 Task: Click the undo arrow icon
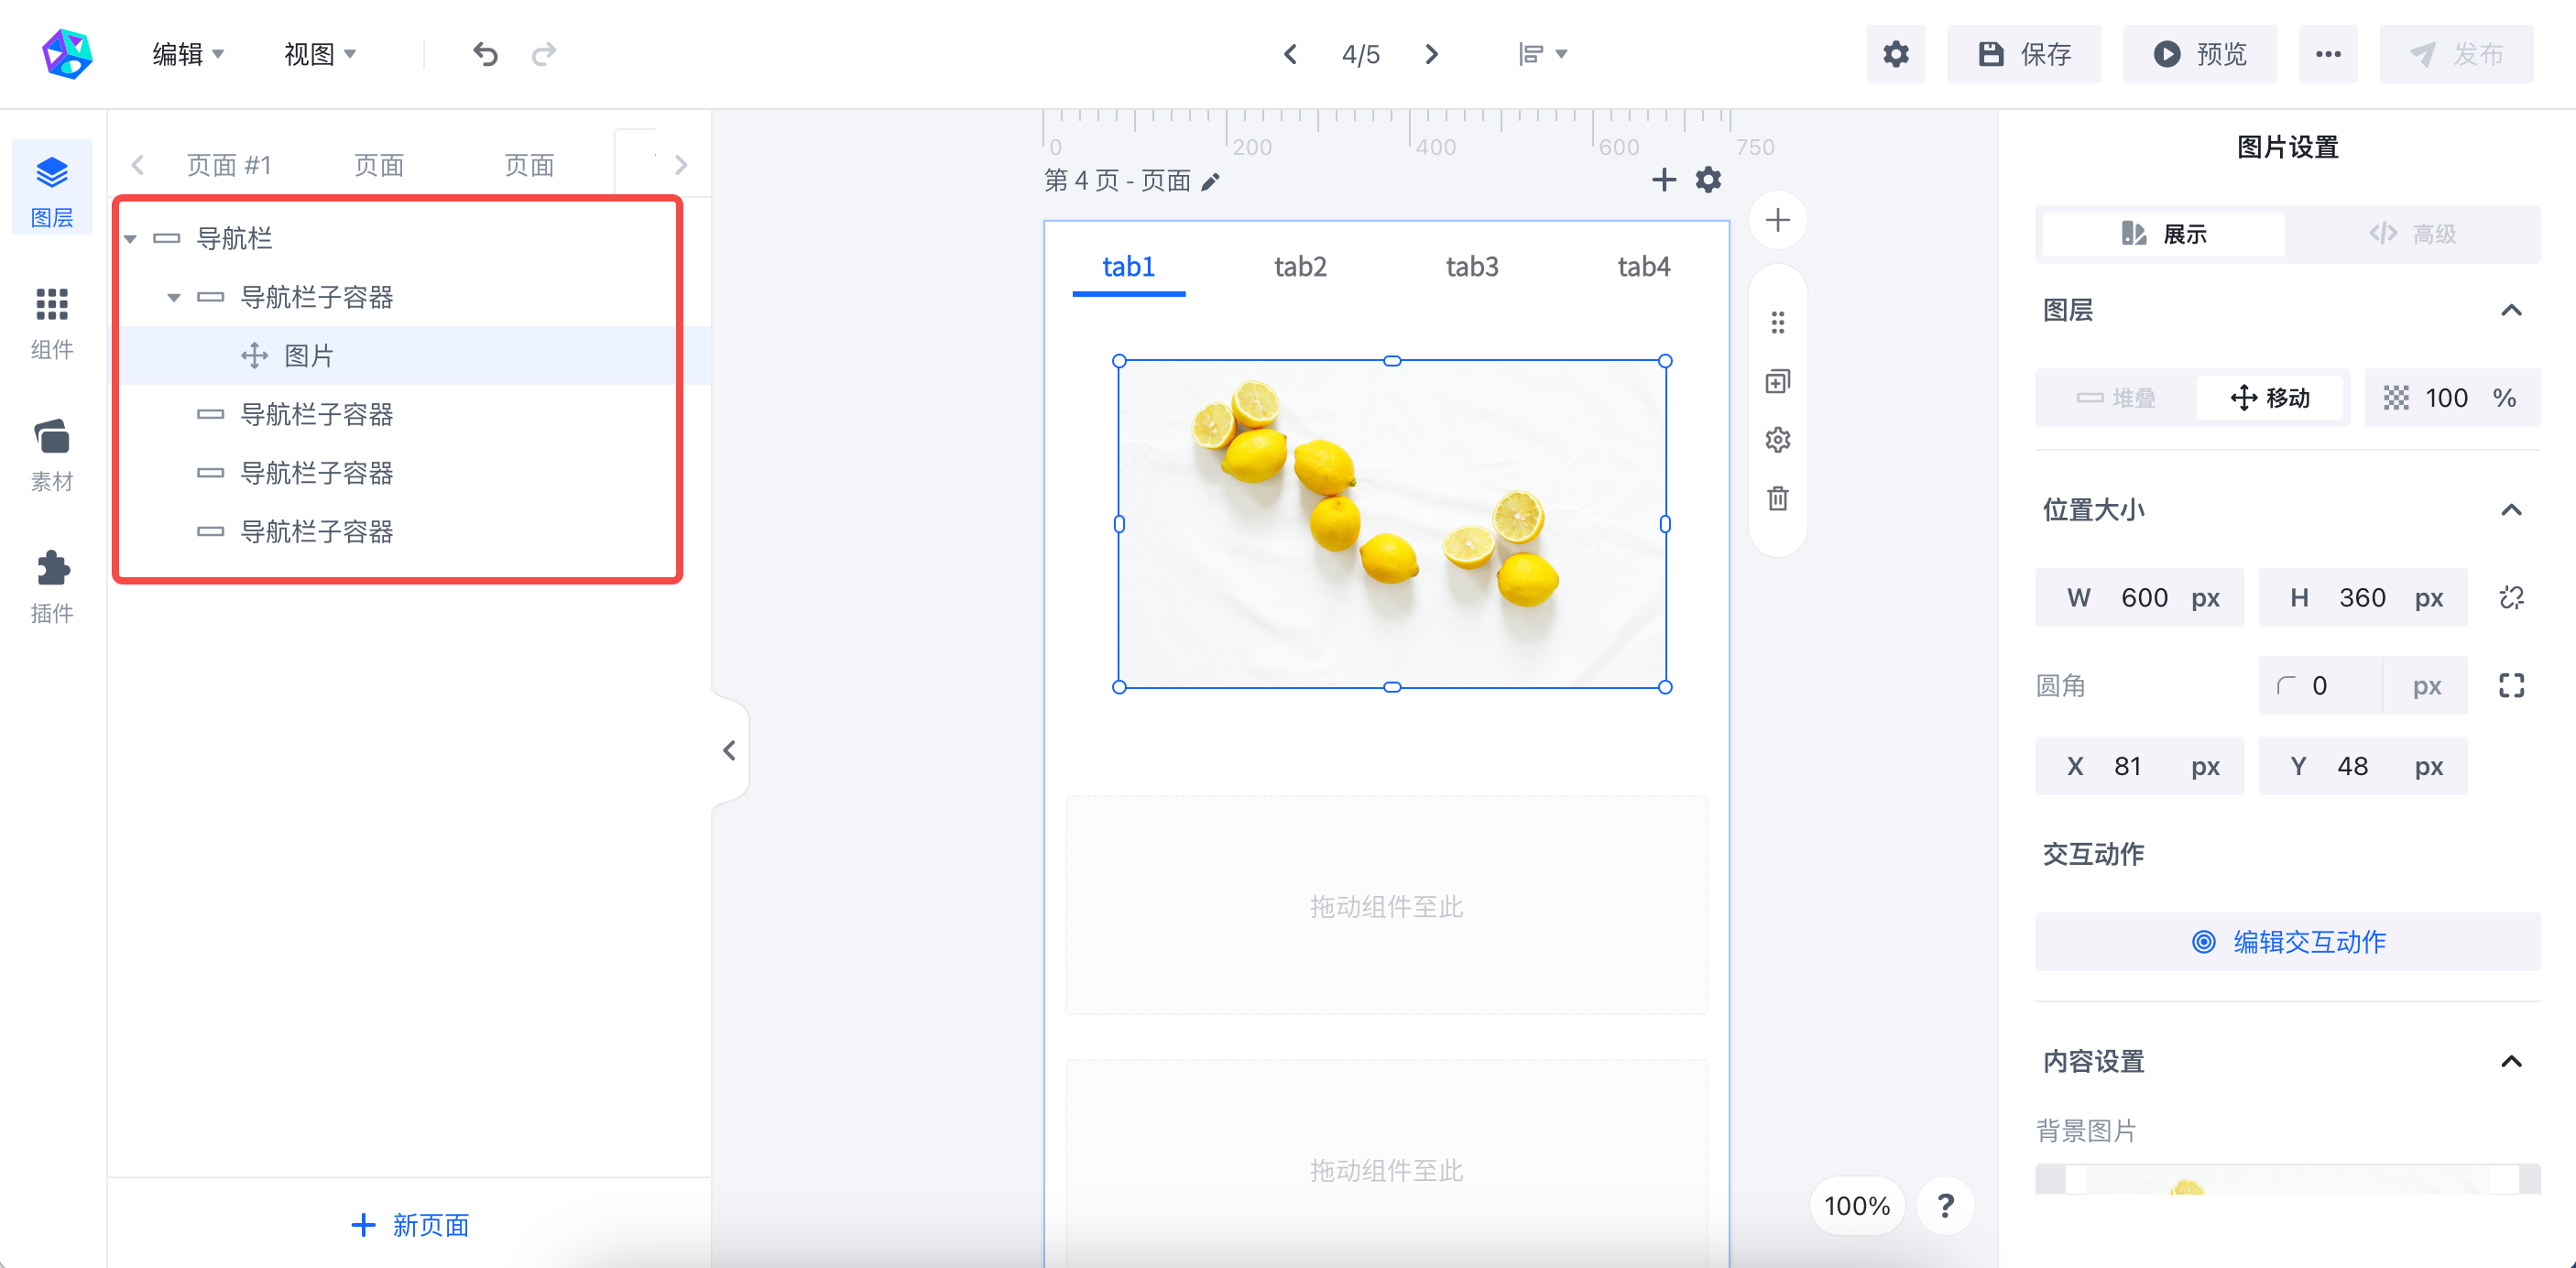tap(485, 54)
